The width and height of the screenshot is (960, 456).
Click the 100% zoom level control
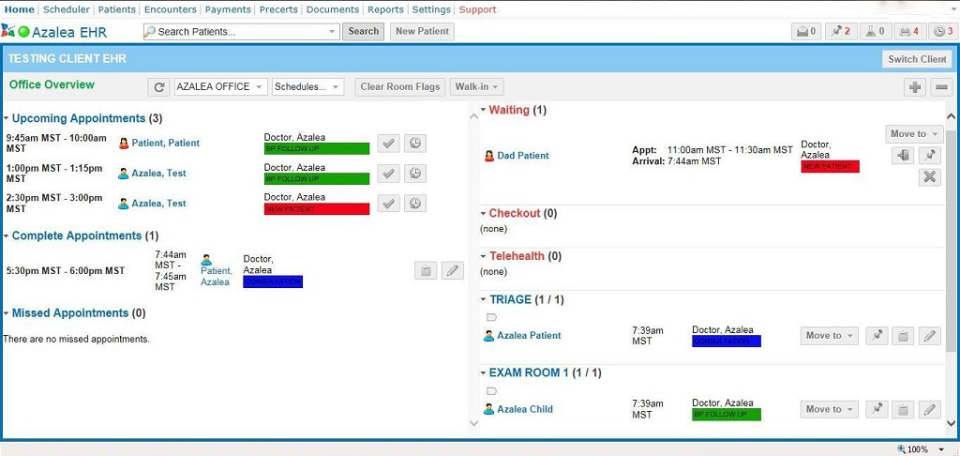(x=918, y=449)
